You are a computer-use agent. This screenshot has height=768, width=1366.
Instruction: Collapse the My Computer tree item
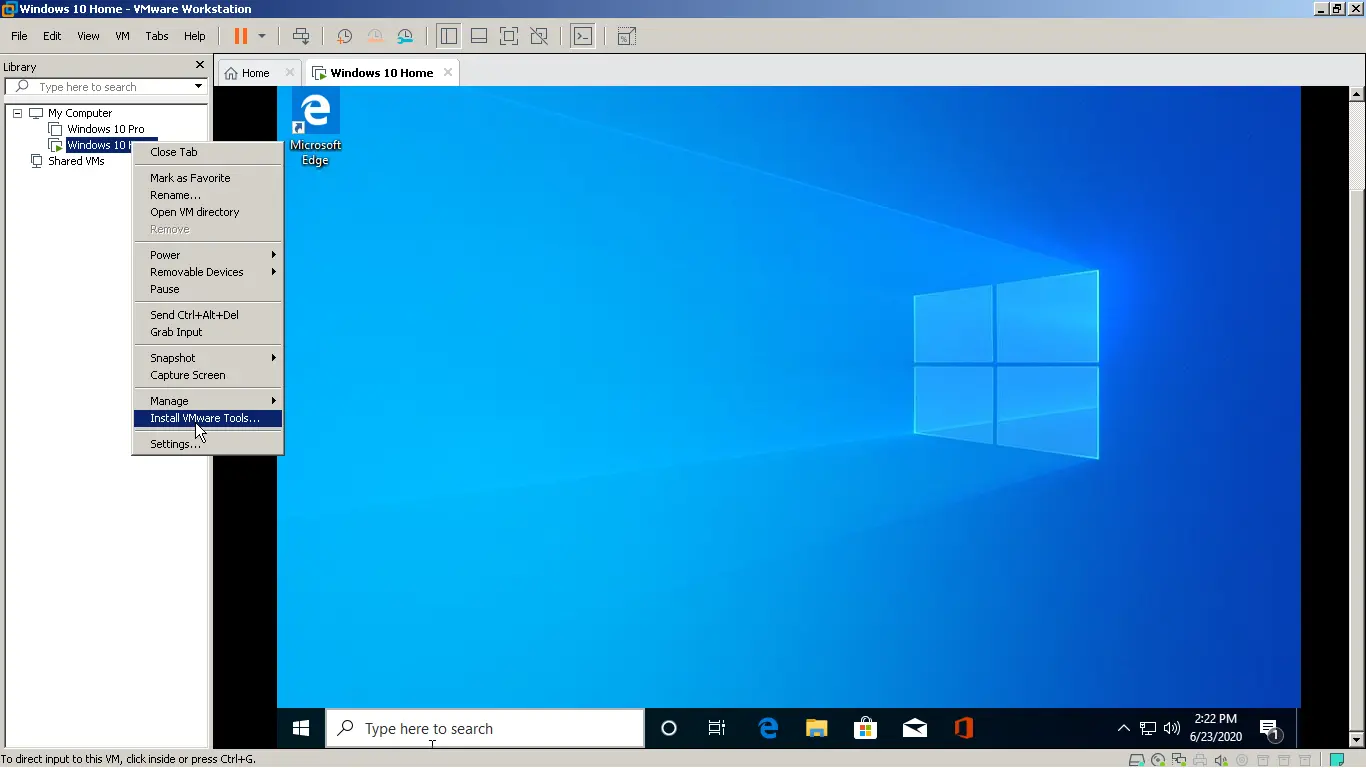tap(16, 113)
